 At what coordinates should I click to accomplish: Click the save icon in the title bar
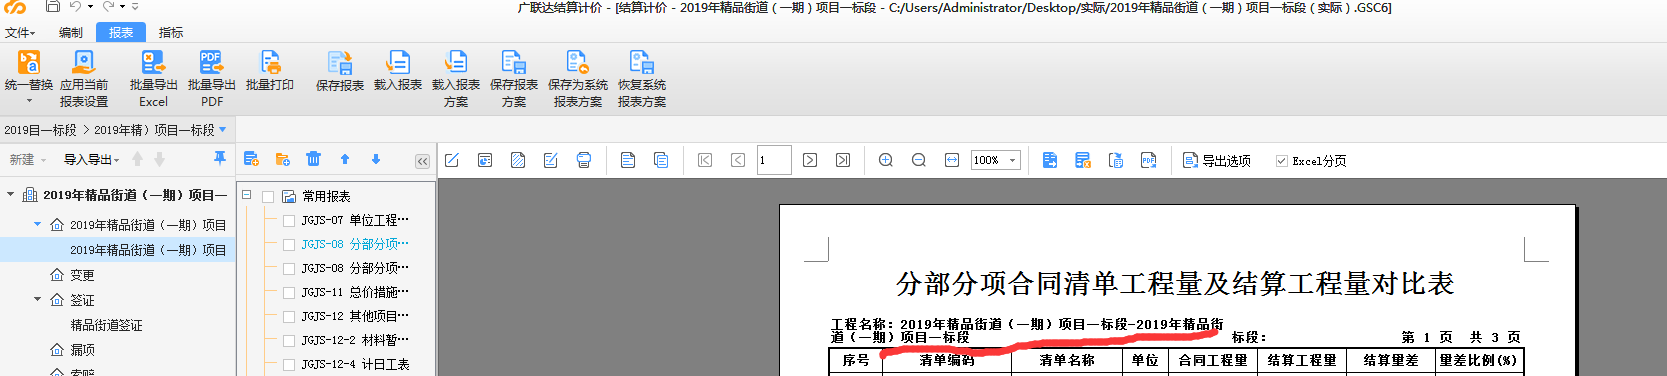tap(53, 7)
